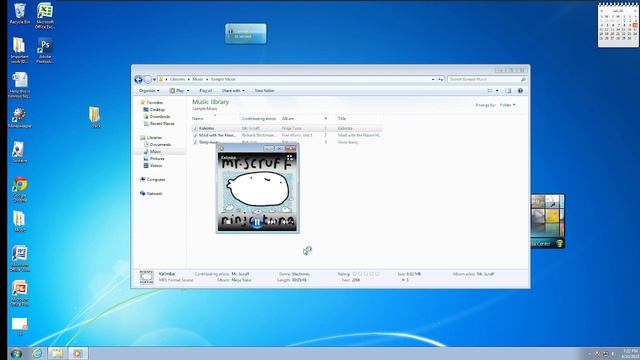Switch mini player to library view icon

(x=289, y=158)
